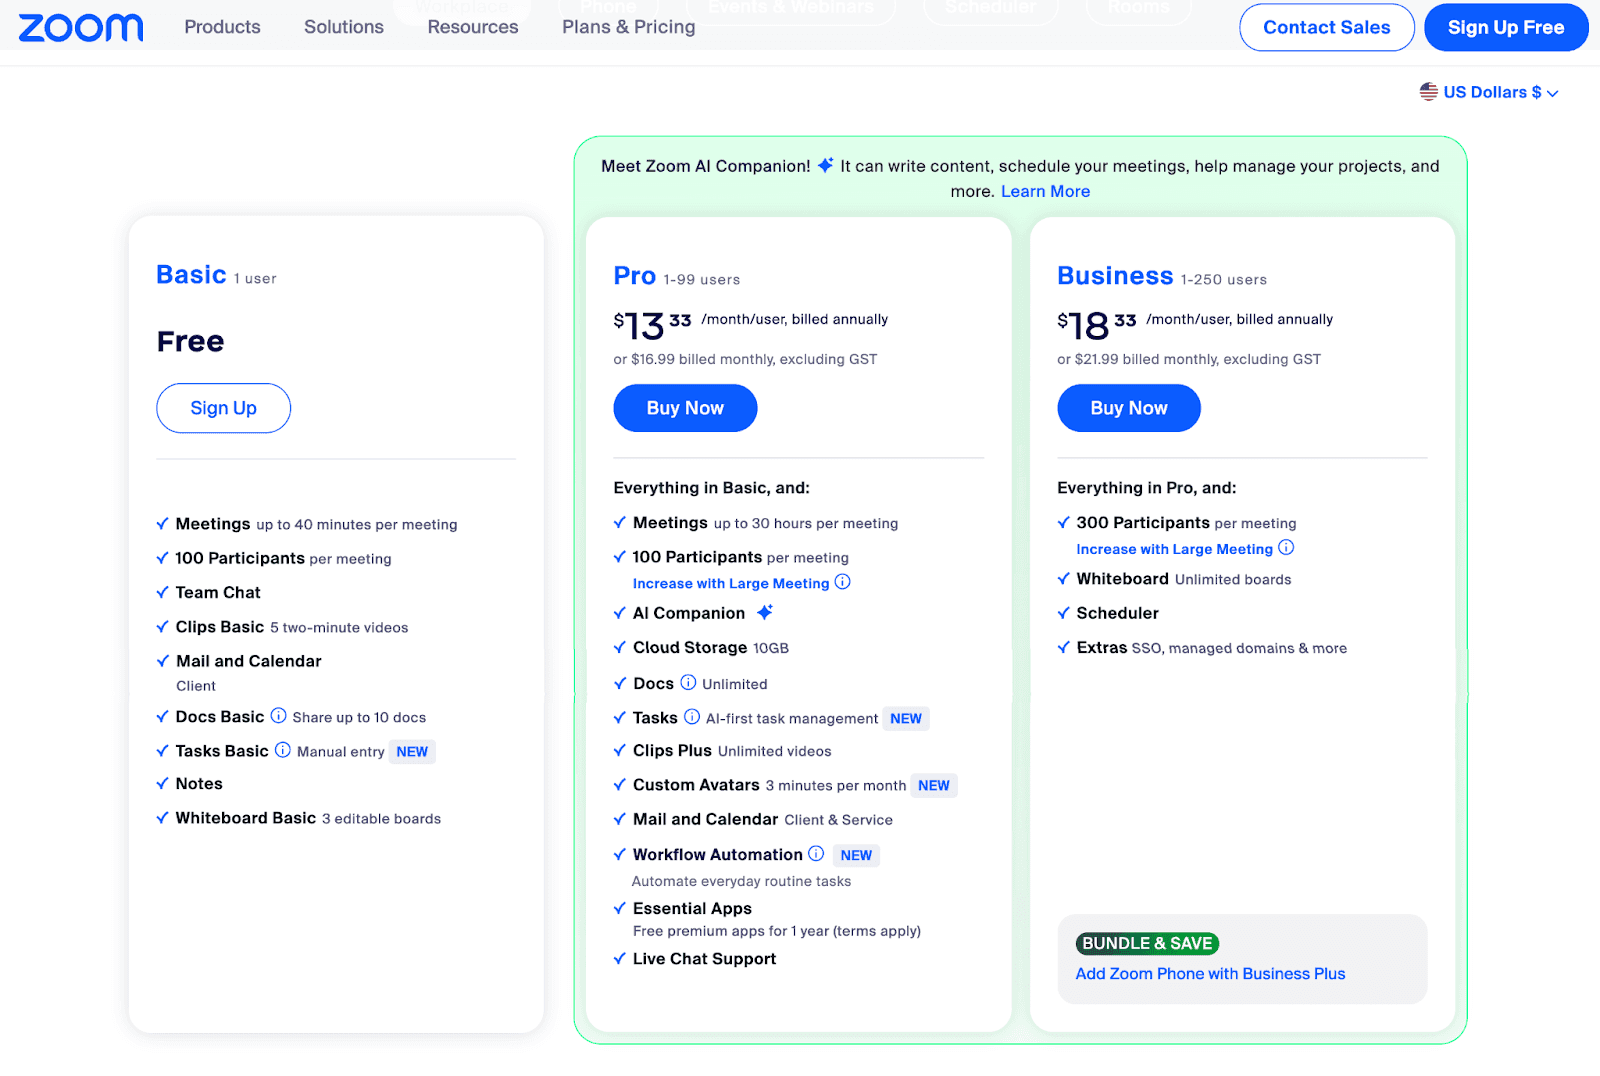Click the Large Meeting info icon in Business plan
This screenshot has height=1076, width=1600.
[x=1288, y=548]
